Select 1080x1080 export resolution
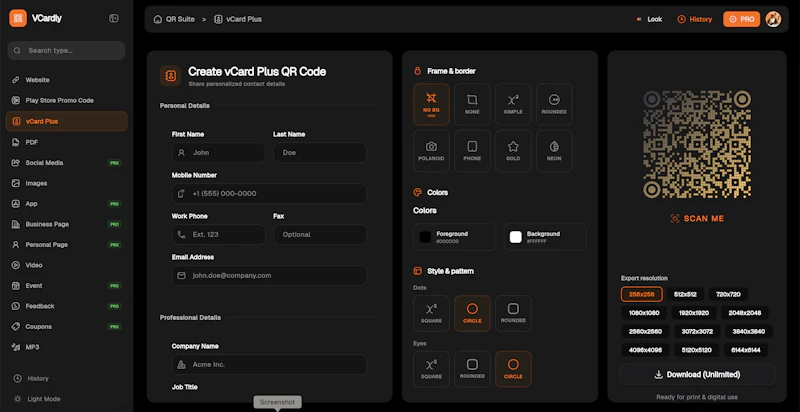Image resolution: width=800 pixels, height=412 pixels. click(x=644, y=313)
